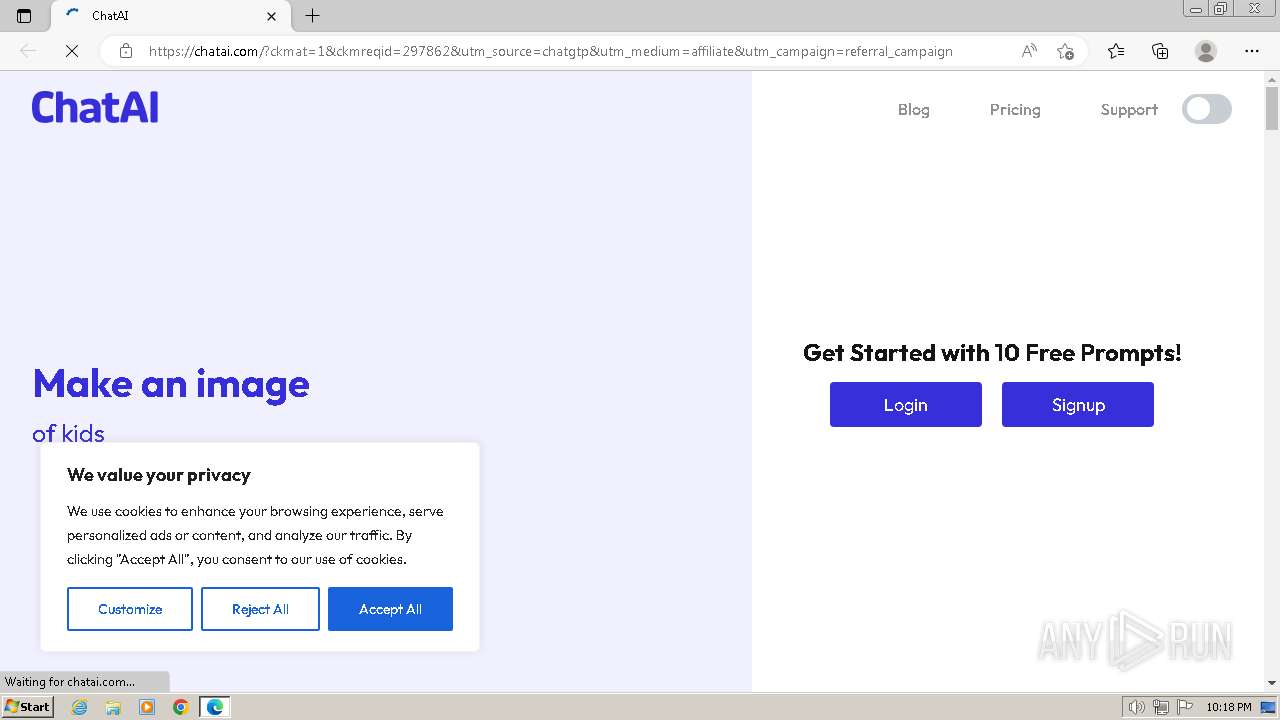Click the network tray icon
Image resolution: width=1280 pixels, height=720 pixels.
1161,707
